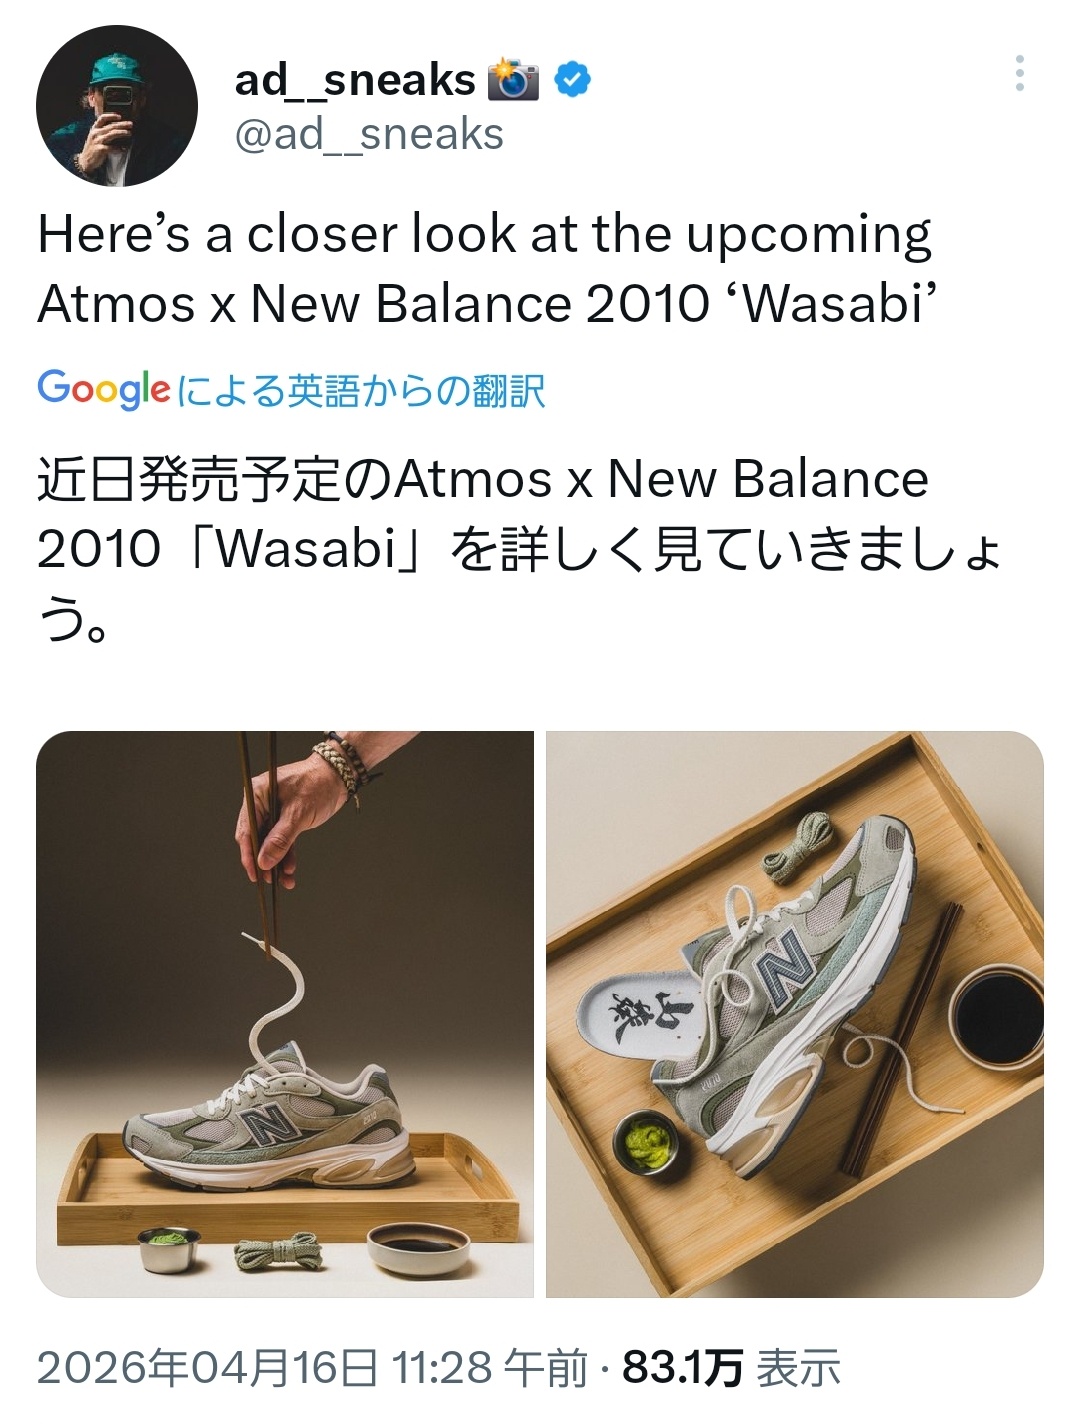Click the blue verified checkmark badge
The width and height of the screenshot is (1080, 1425).
572,80
